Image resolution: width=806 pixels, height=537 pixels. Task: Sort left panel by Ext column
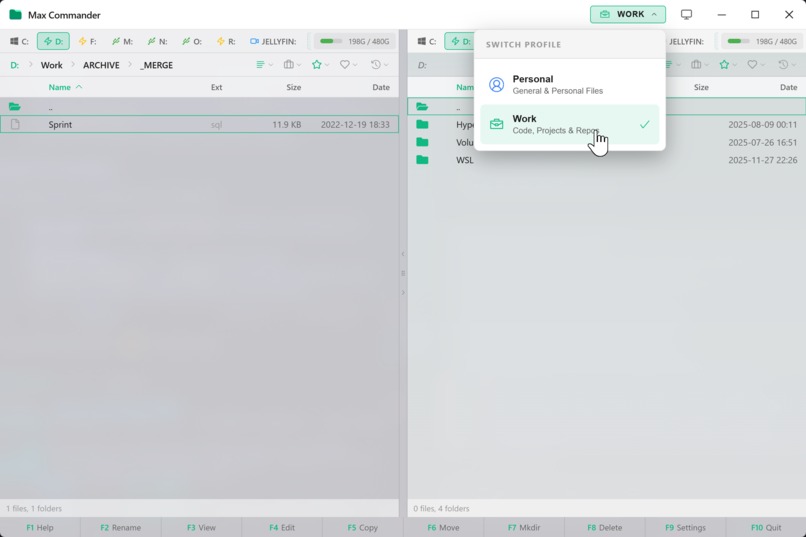click(216, 87)
